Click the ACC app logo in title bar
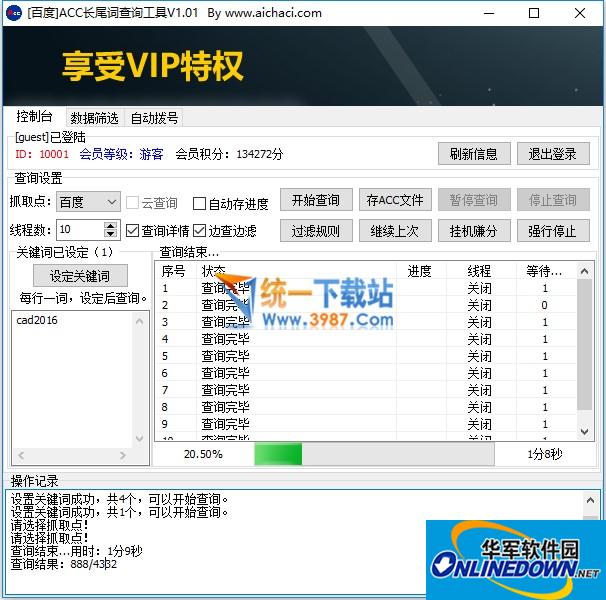606x600 pixels. coord(14,13)
